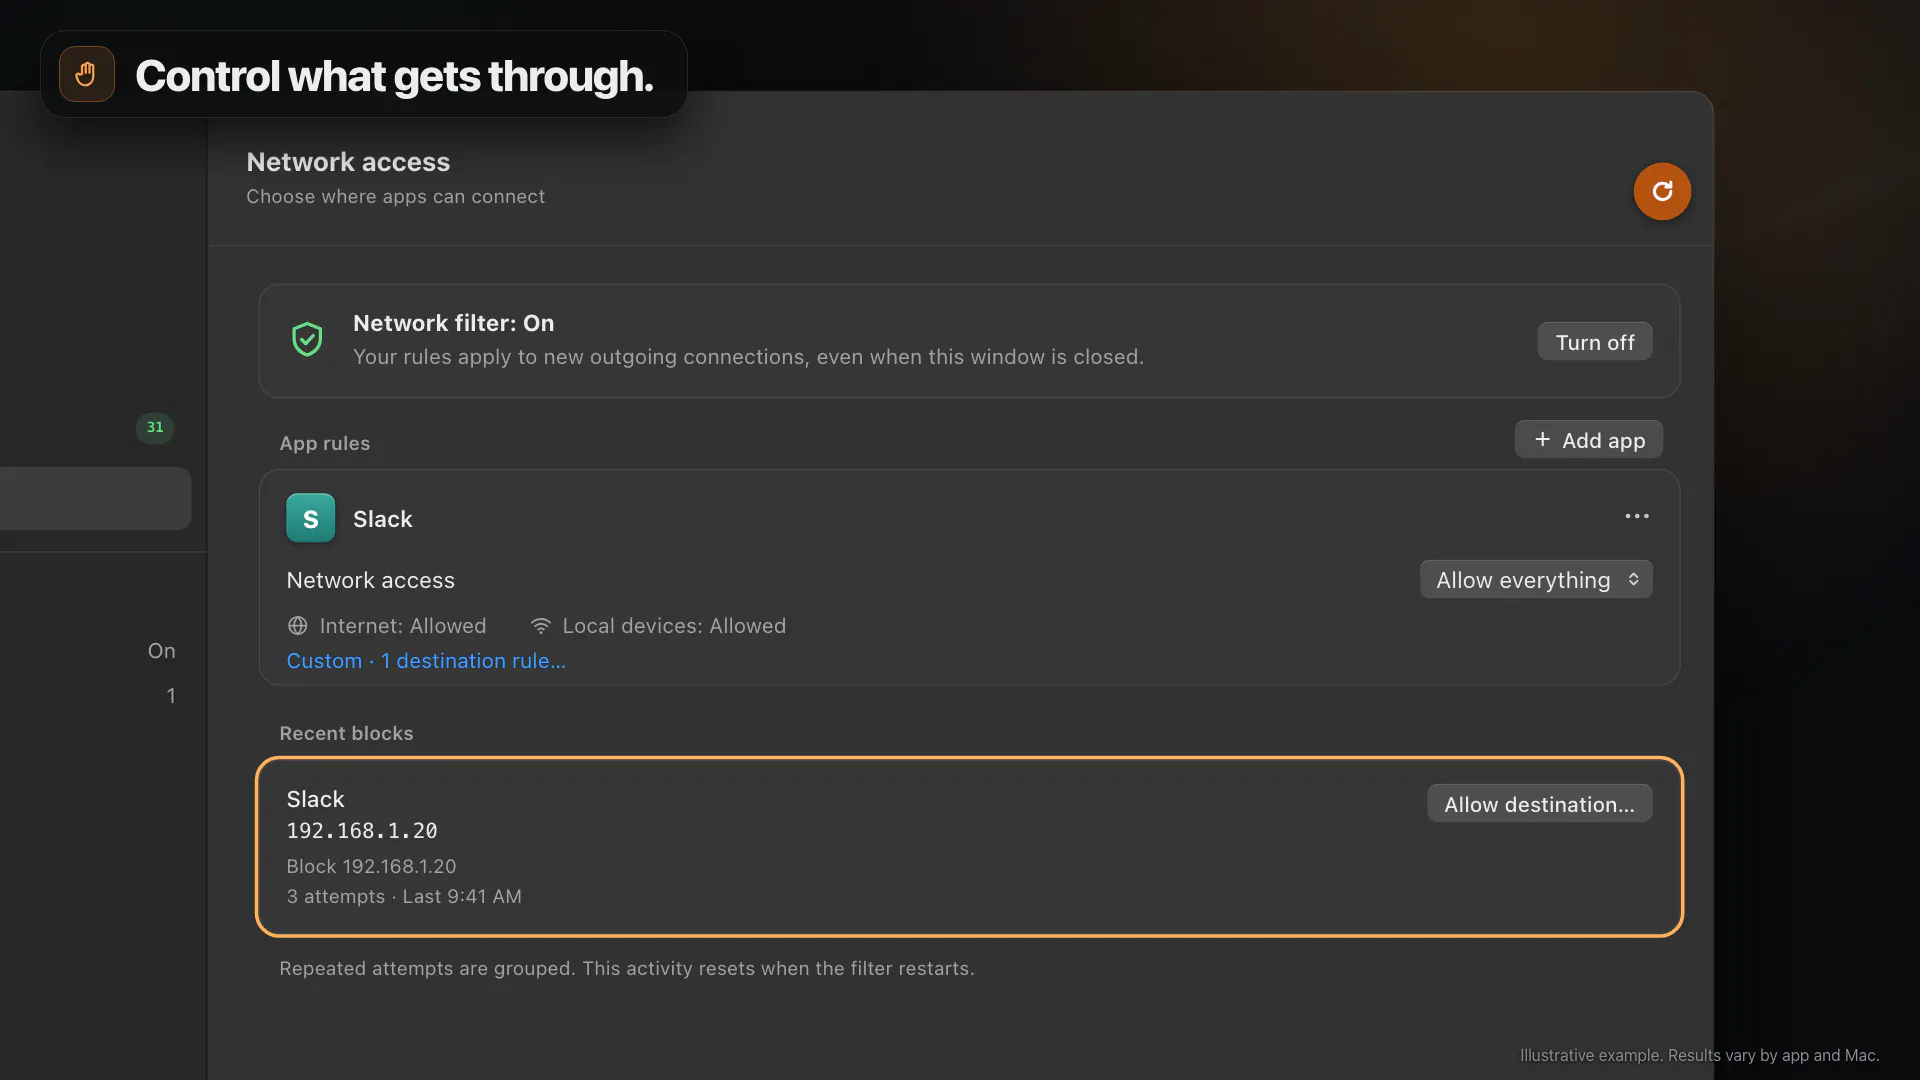Viewport: 1920px width, 1080px height.
Task: Click the Local devices: Allowed text
Action: [674, 626]
